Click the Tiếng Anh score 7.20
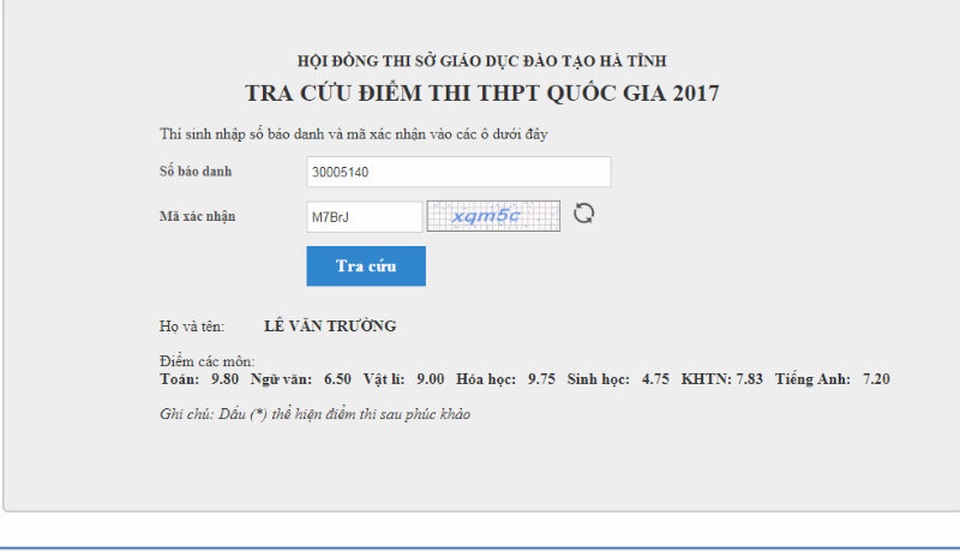The height and width of the screenshot is (551, 960). pos(876,380)
